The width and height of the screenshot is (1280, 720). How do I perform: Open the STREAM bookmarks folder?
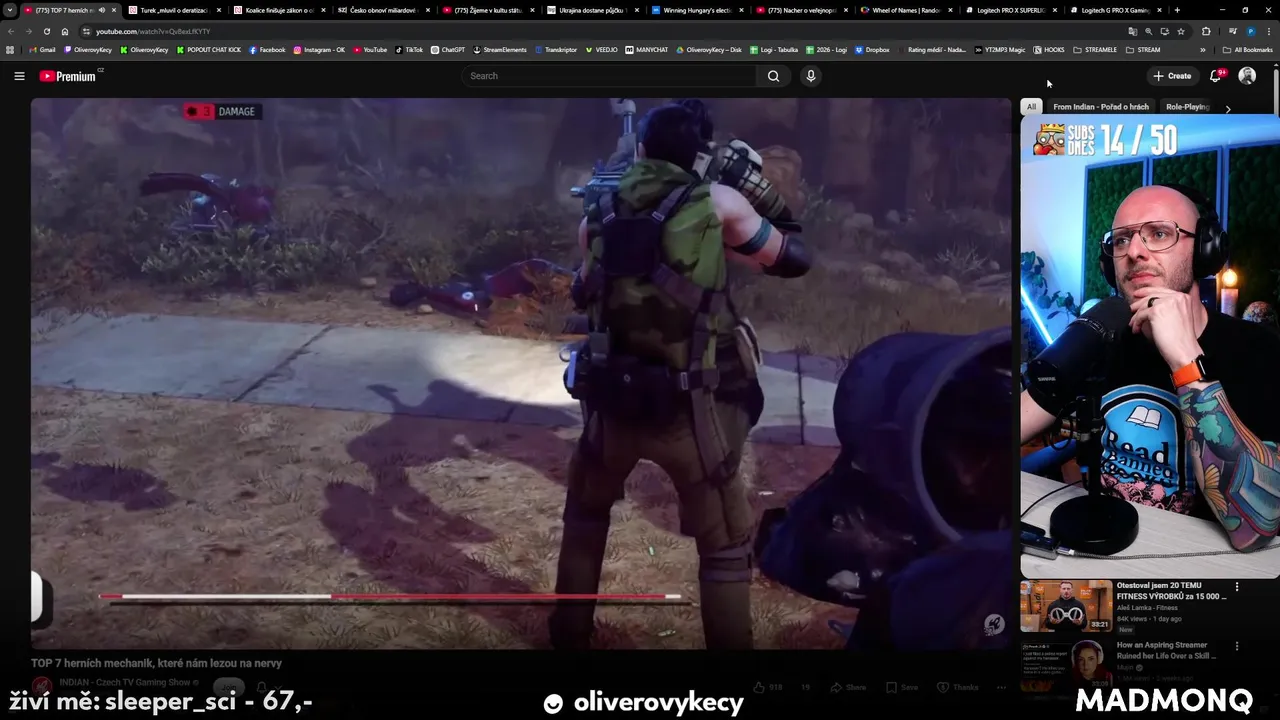coord(1143,50)
